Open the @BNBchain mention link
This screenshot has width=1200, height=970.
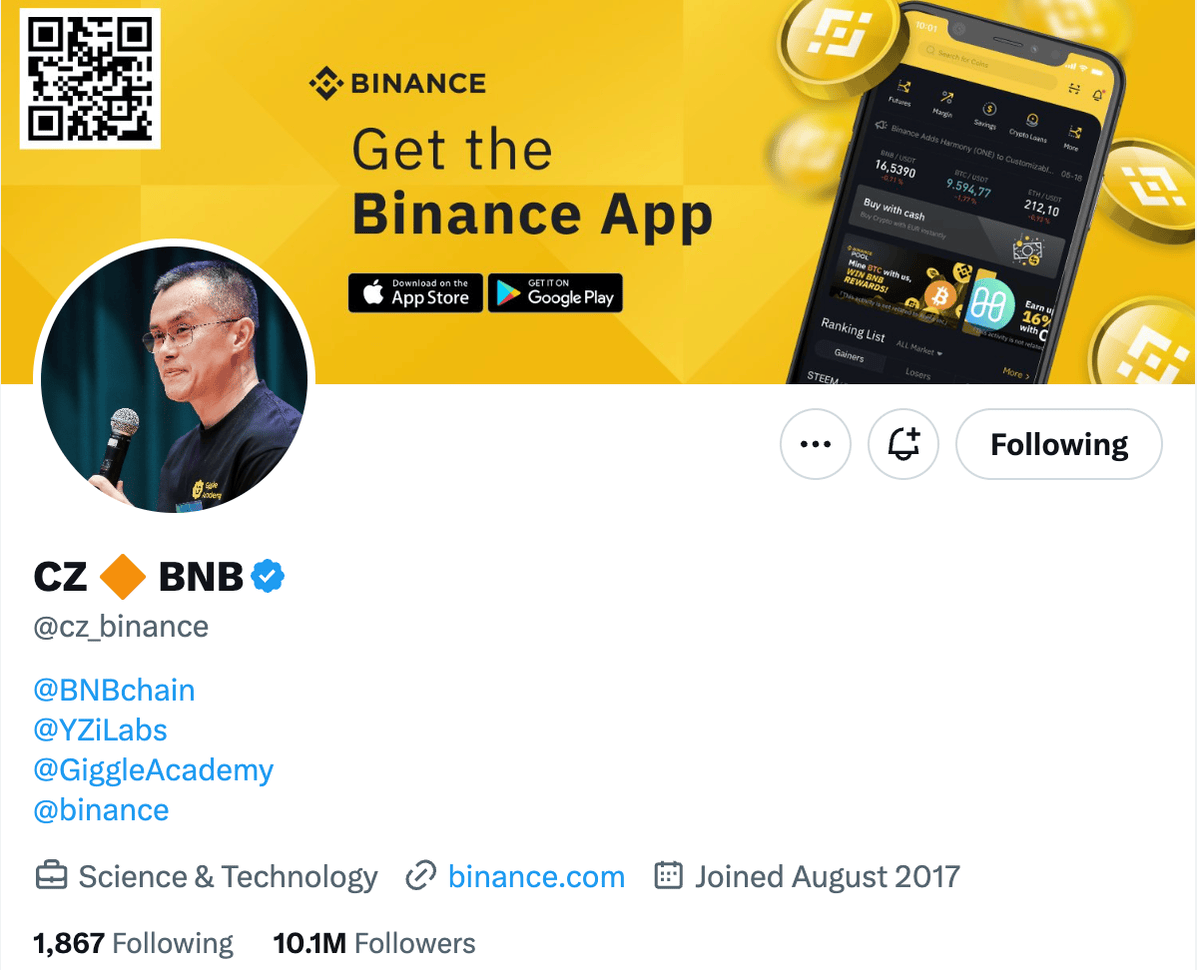[114, 690]
